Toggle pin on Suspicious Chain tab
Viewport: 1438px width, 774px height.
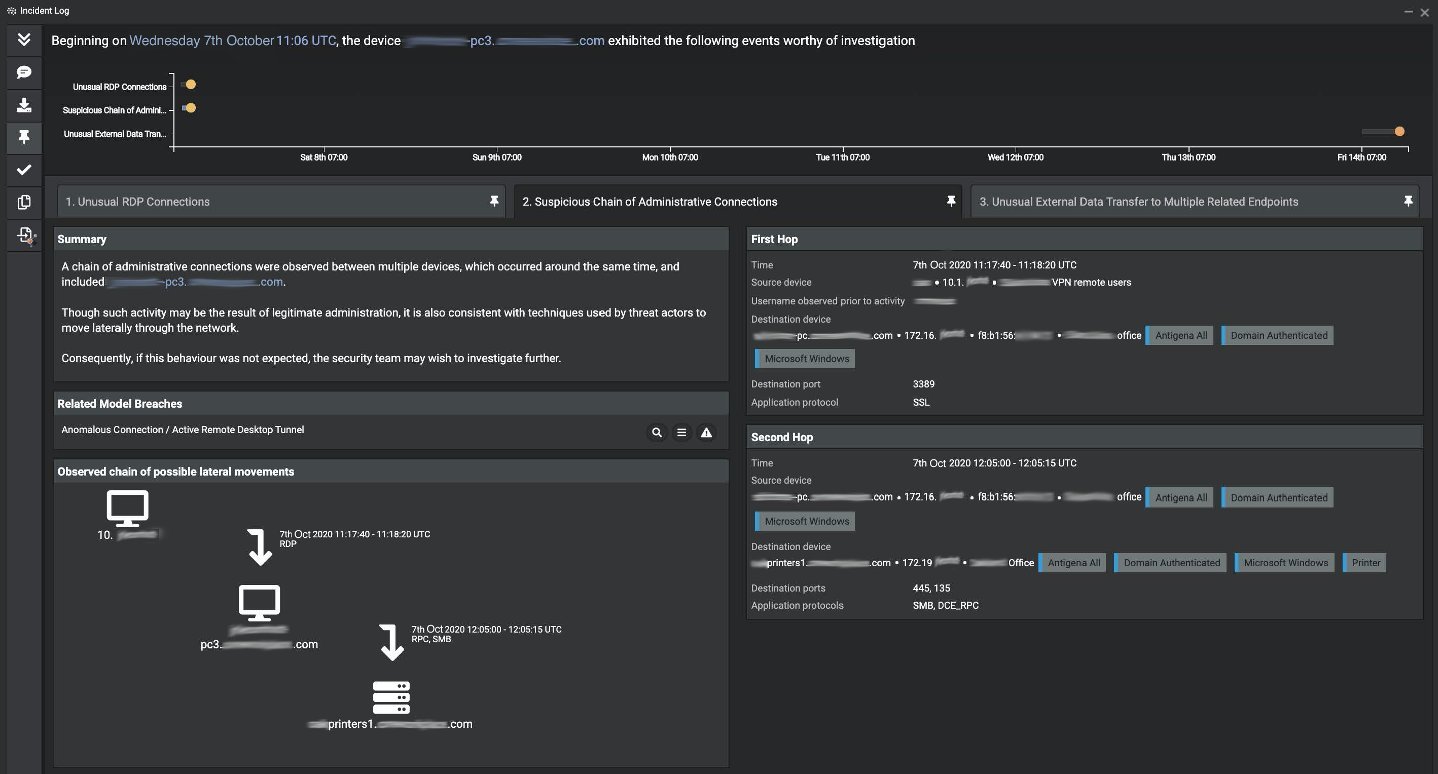[951, 201]
